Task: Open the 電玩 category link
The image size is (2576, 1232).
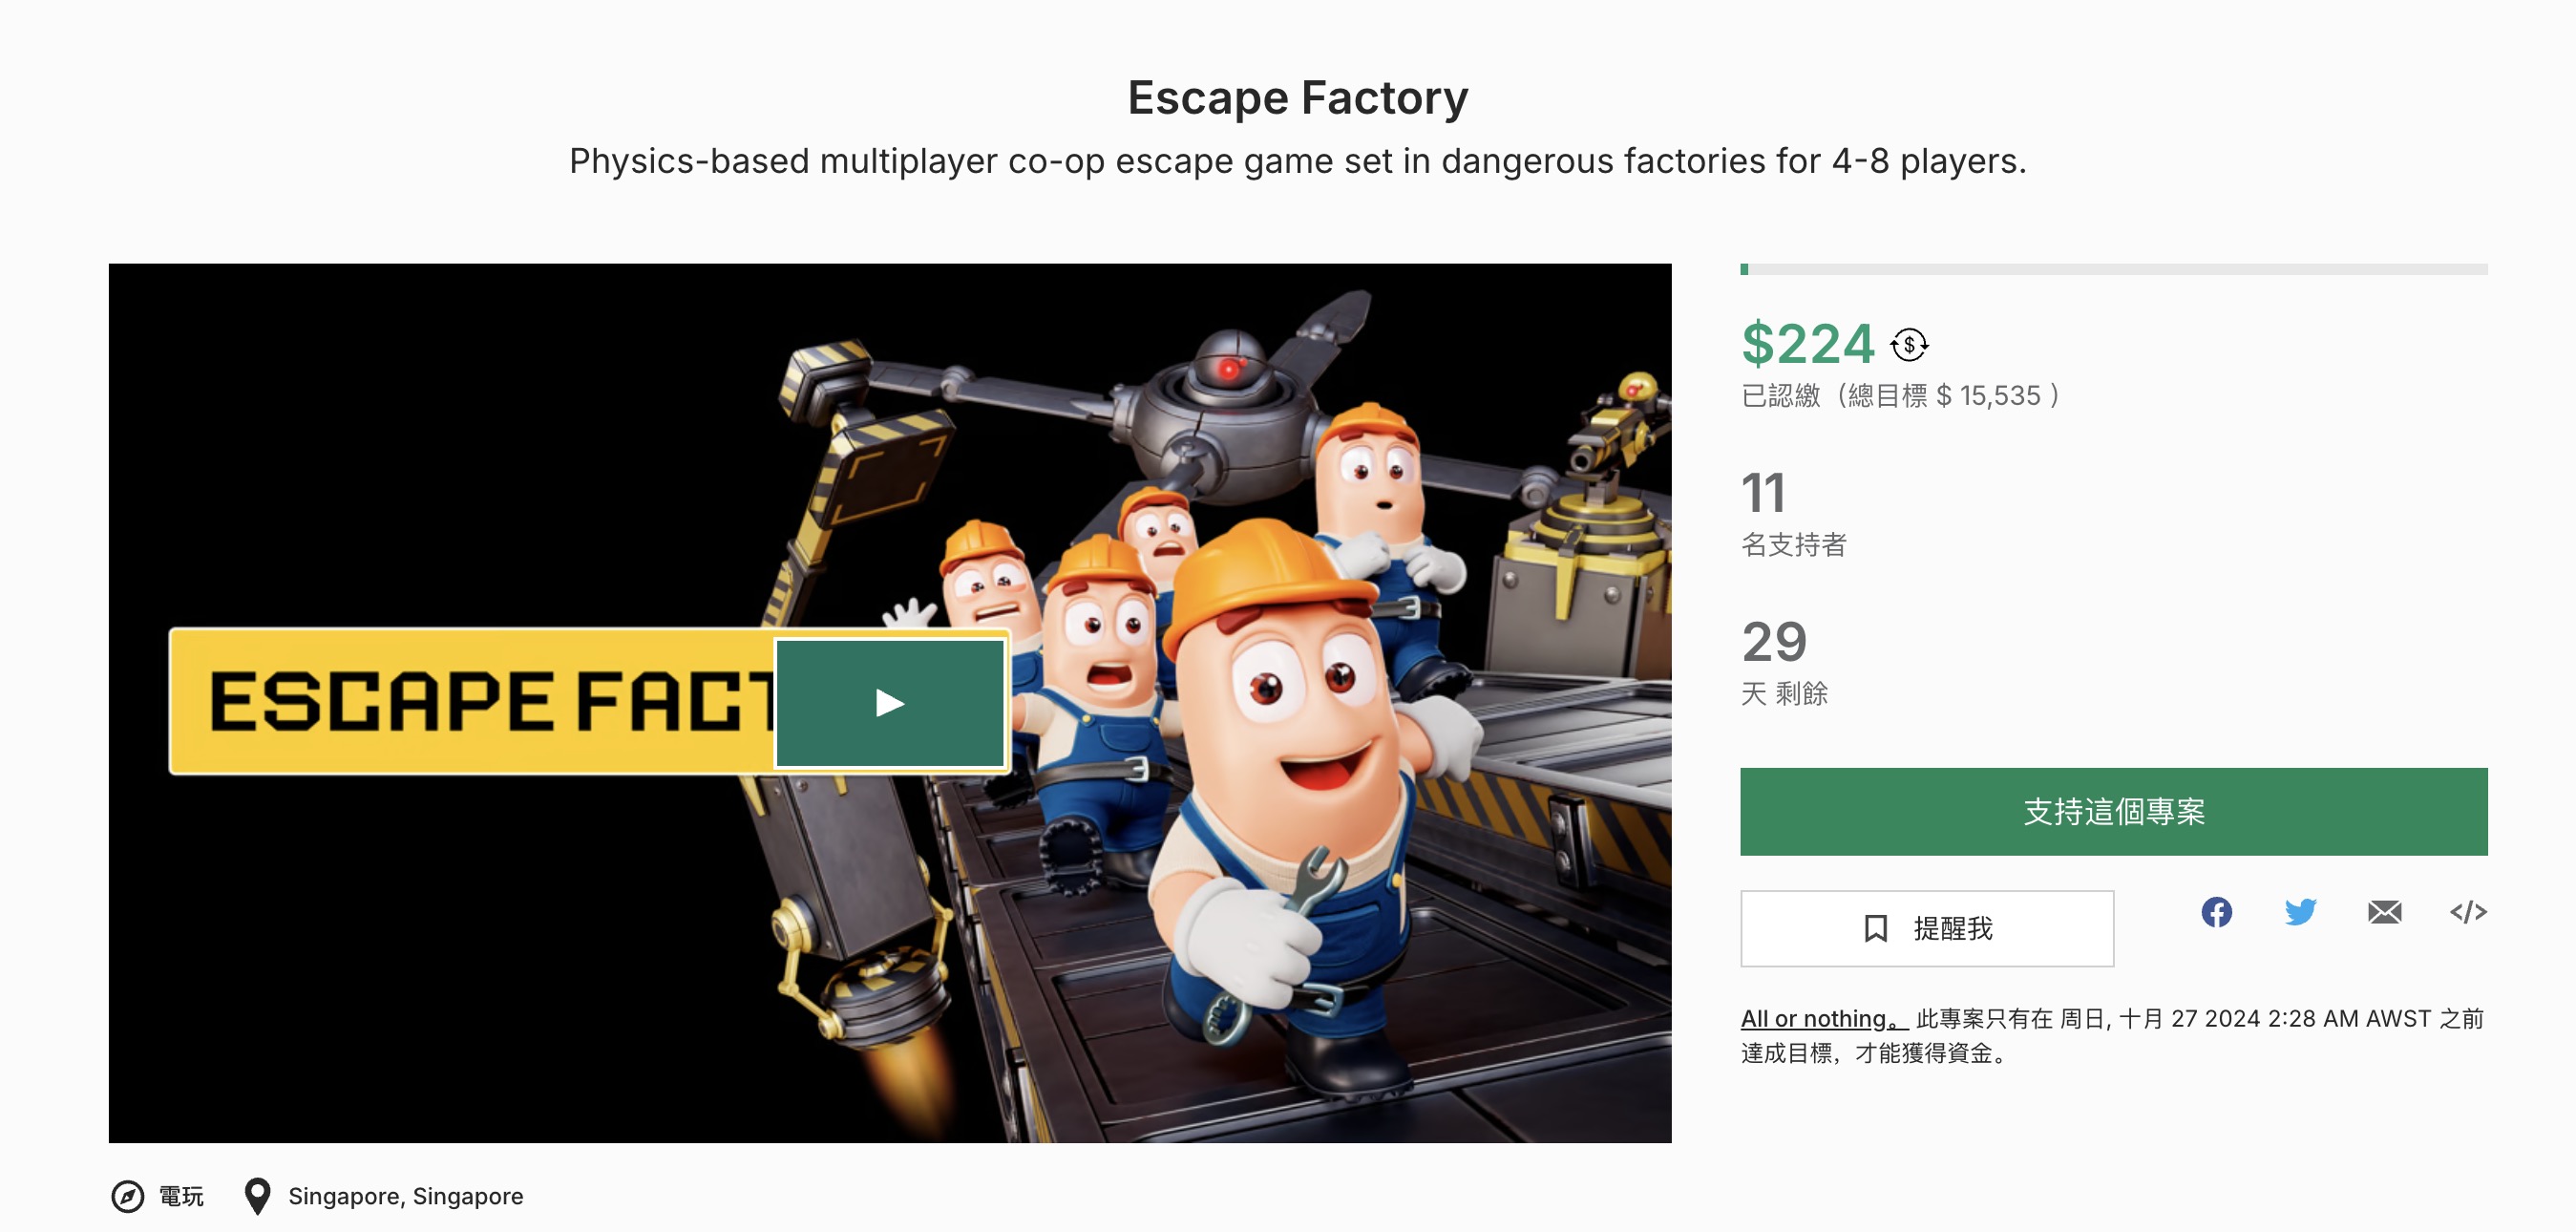Action: pyautogui.click(x=181, y=1196)
